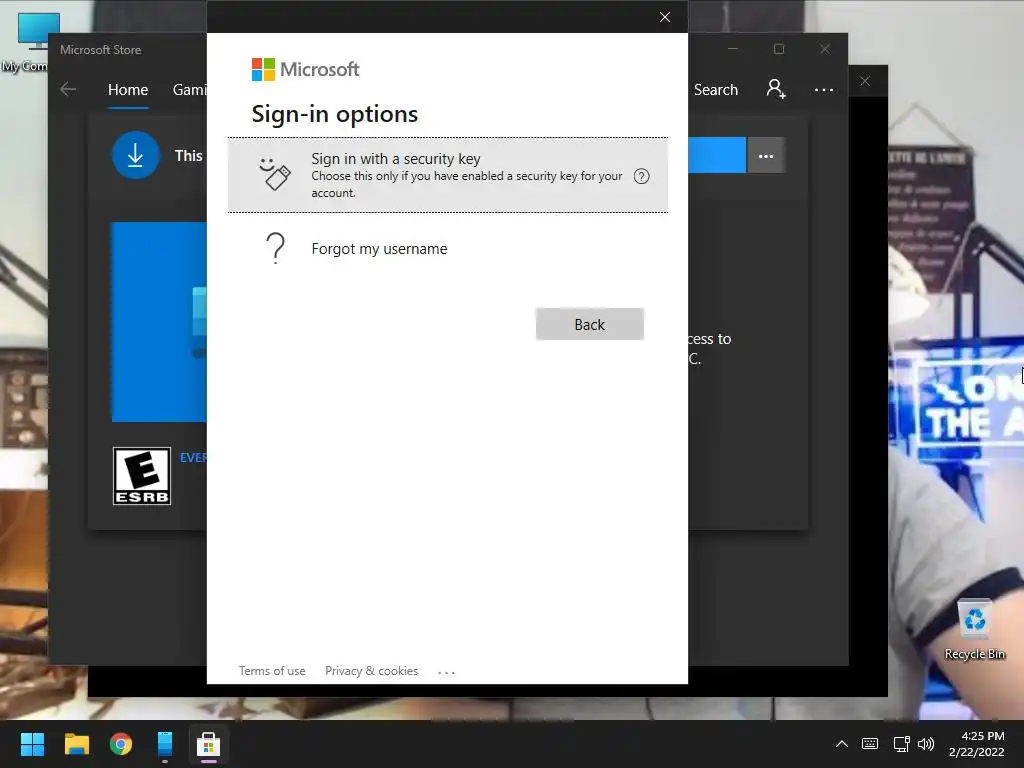Click the Microsoft logo in dialog
The width and height of the screenshot is (1024, 768).
305,69
